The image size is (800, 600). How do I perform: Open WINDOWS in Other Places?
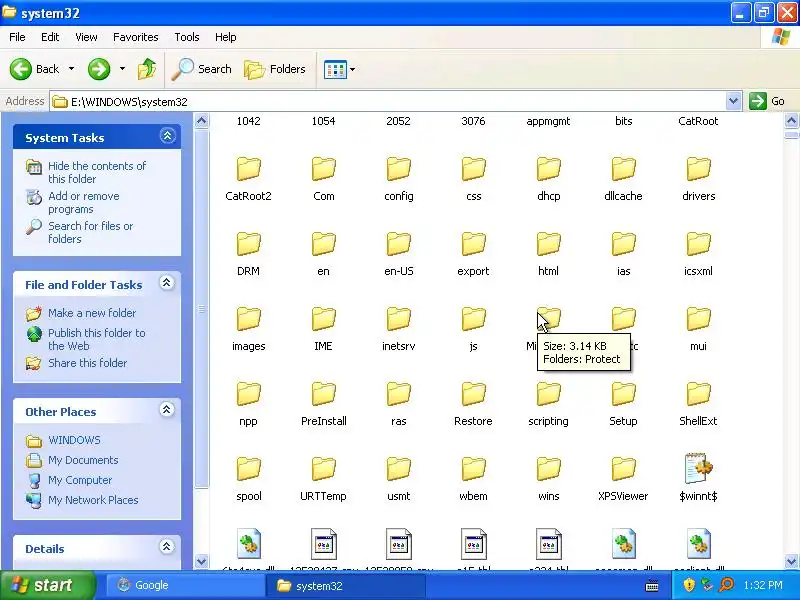coord(74,440)
